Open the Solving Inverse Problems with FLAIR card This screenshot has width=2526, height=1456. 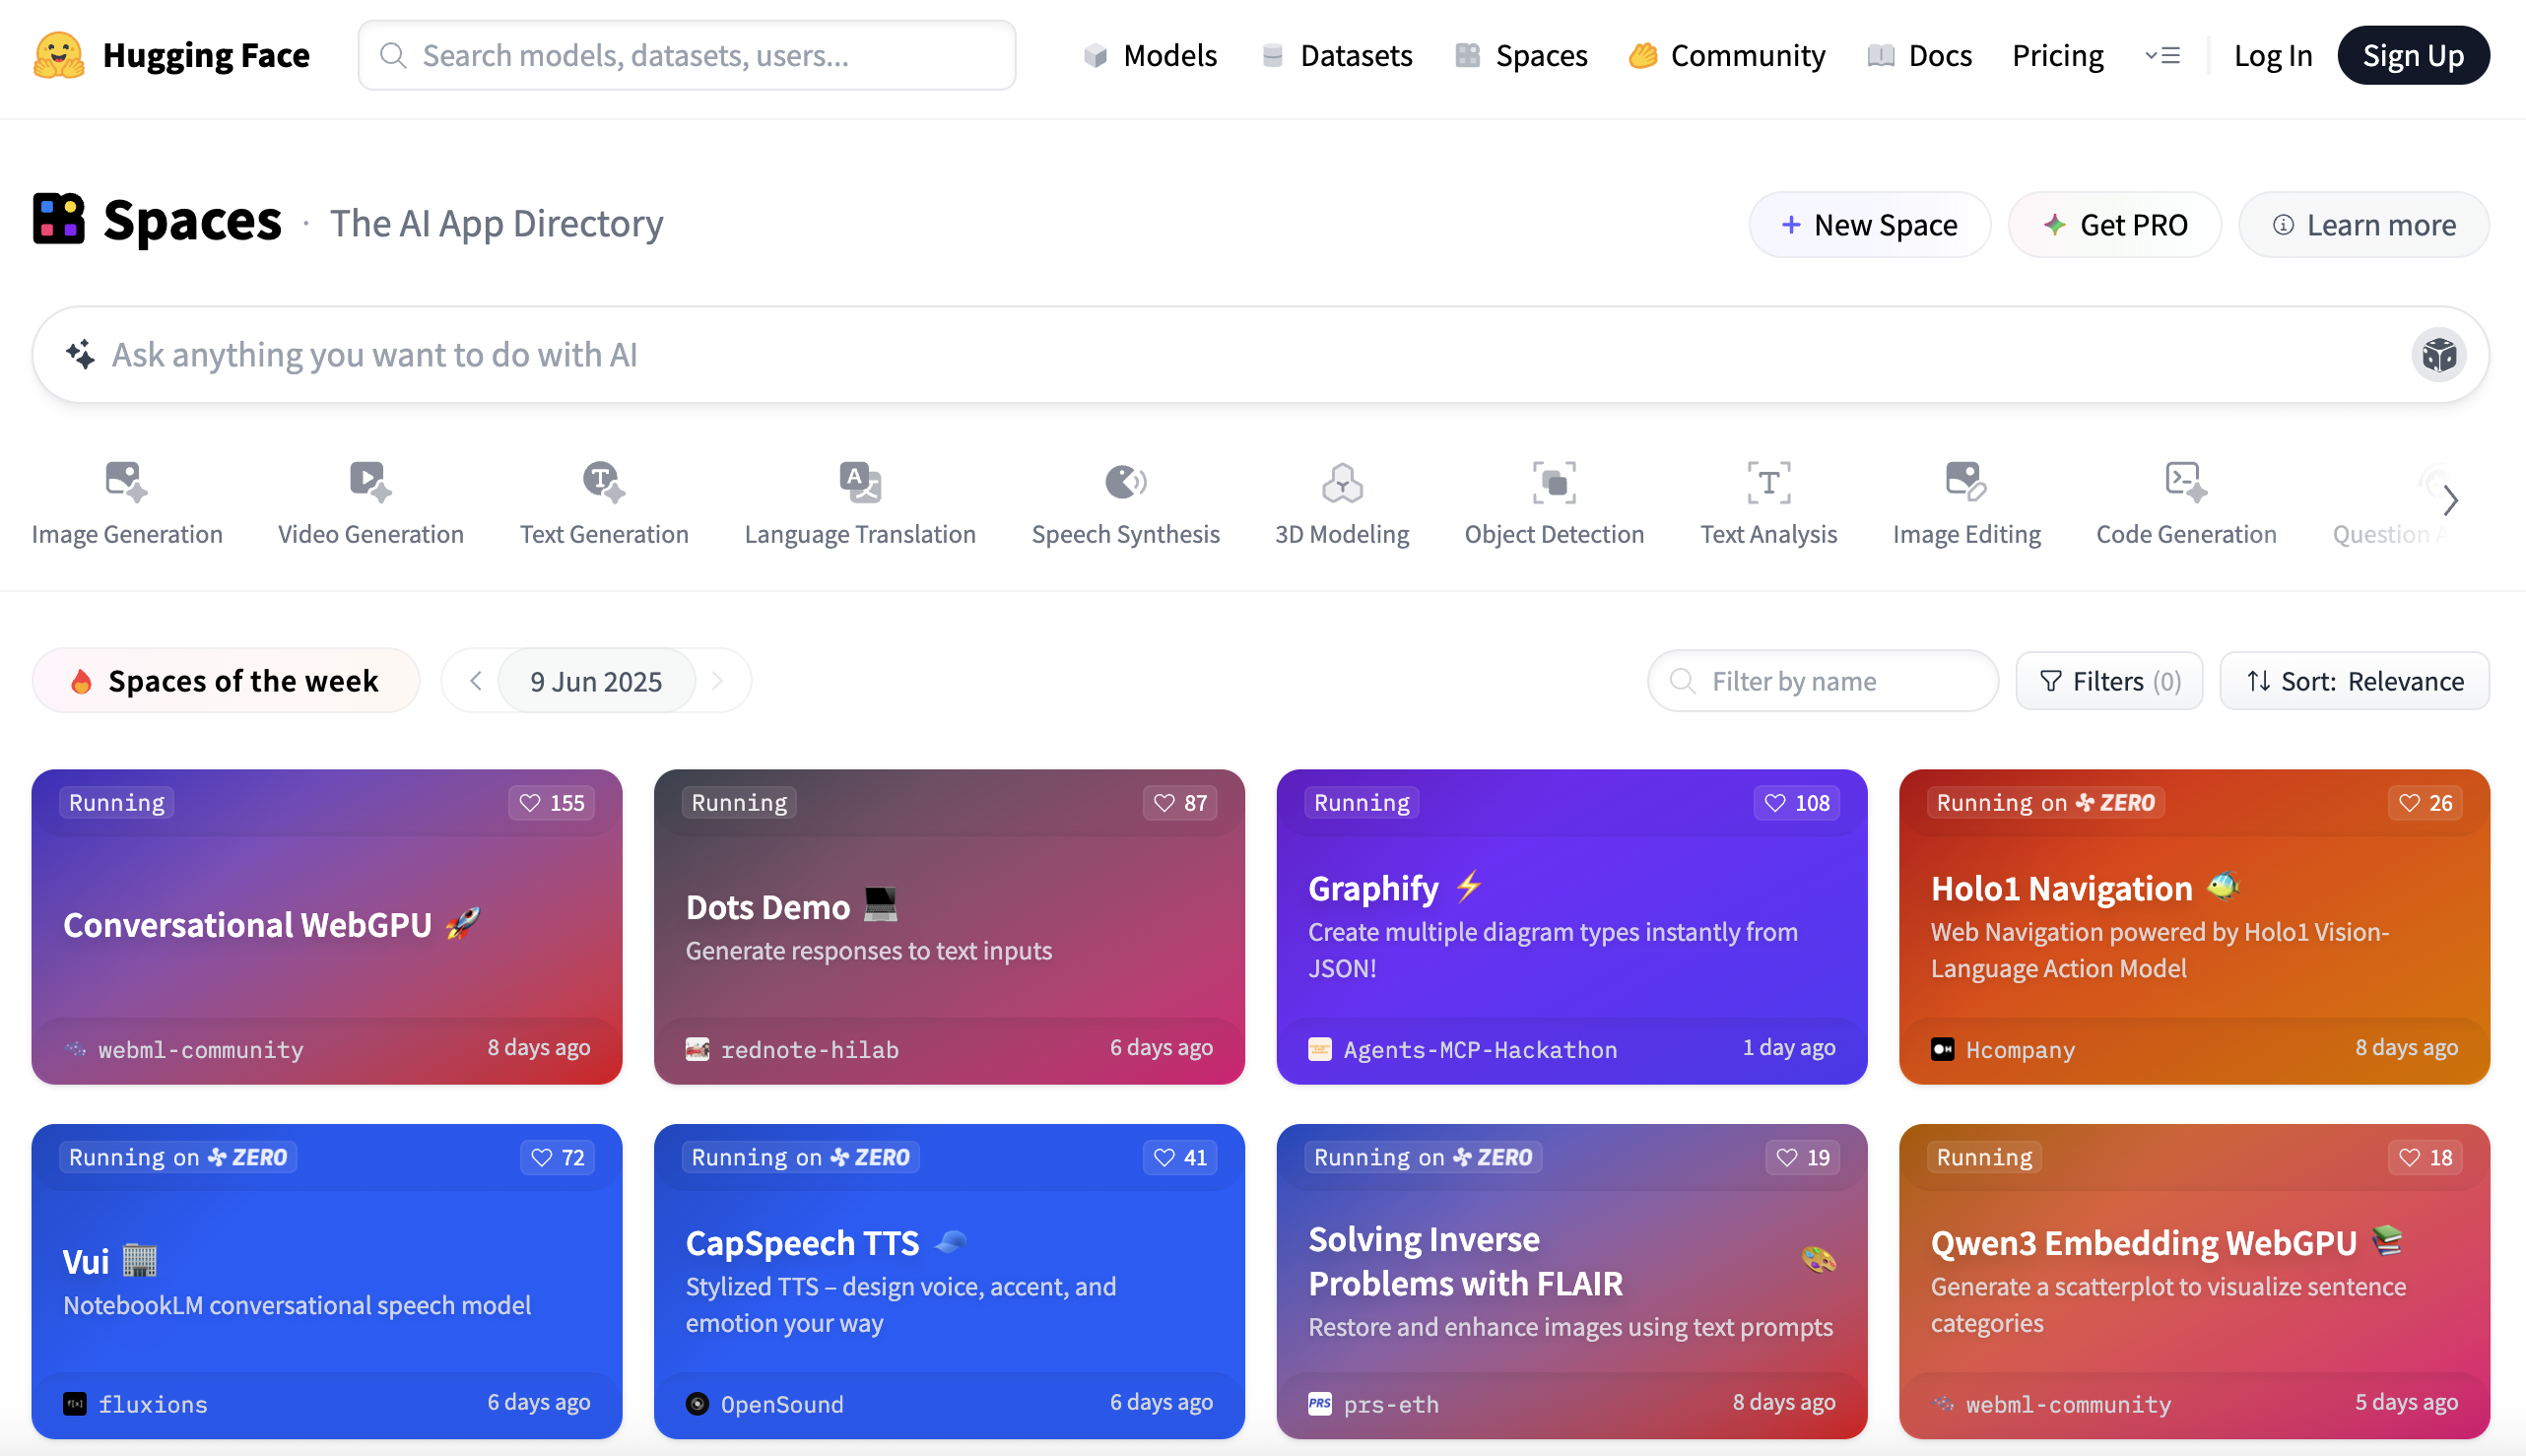point(1571,1281)
